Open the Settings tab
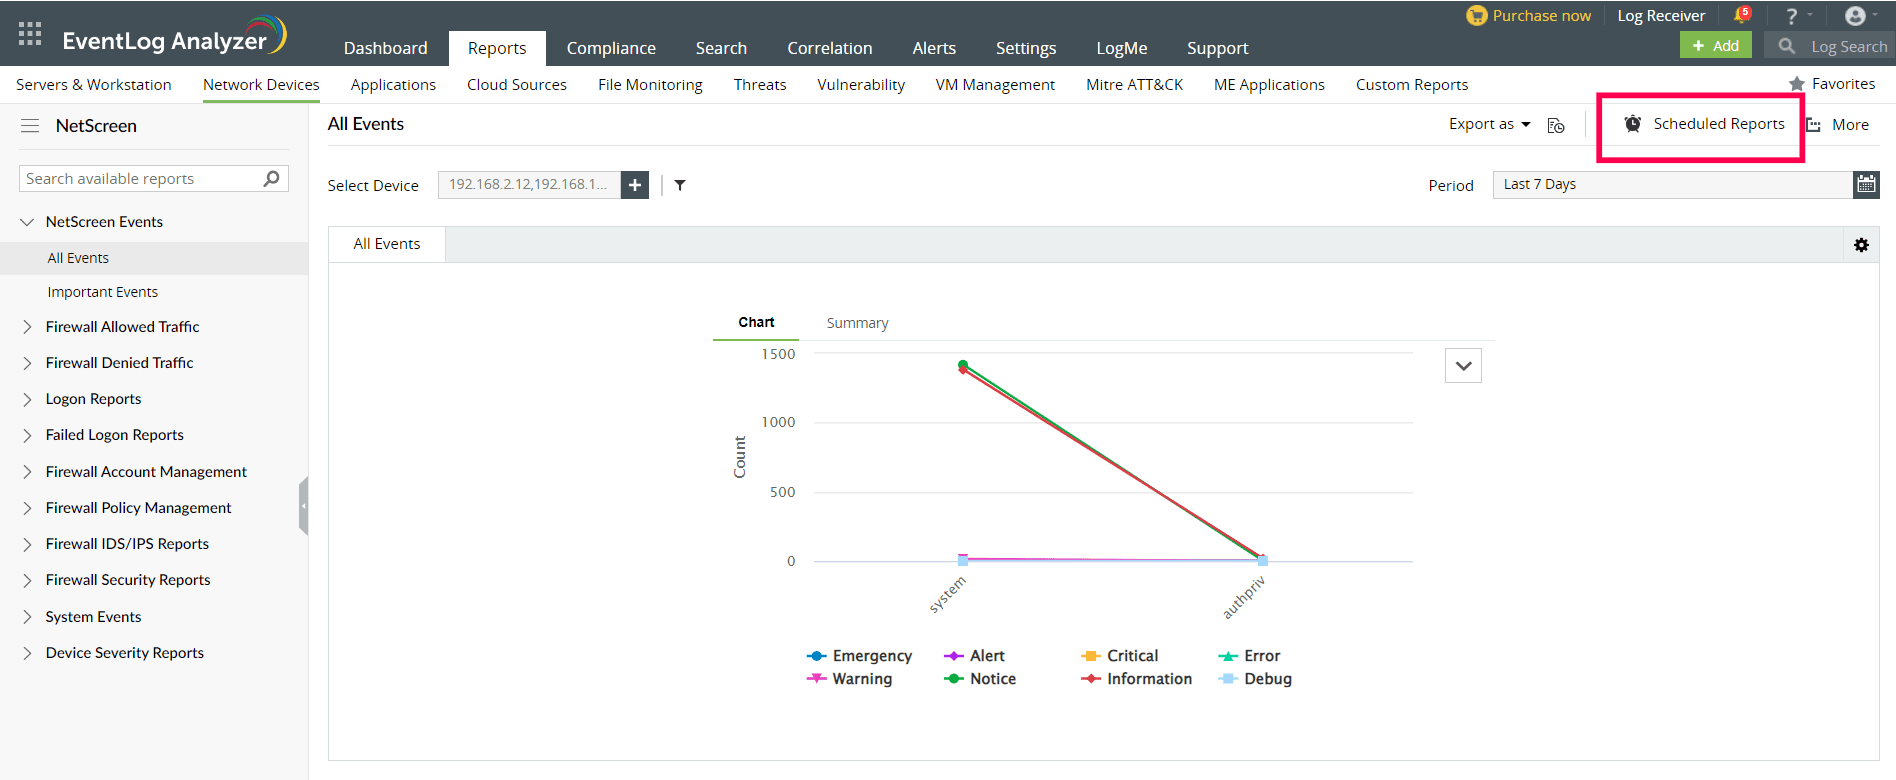 (1026, 48)
